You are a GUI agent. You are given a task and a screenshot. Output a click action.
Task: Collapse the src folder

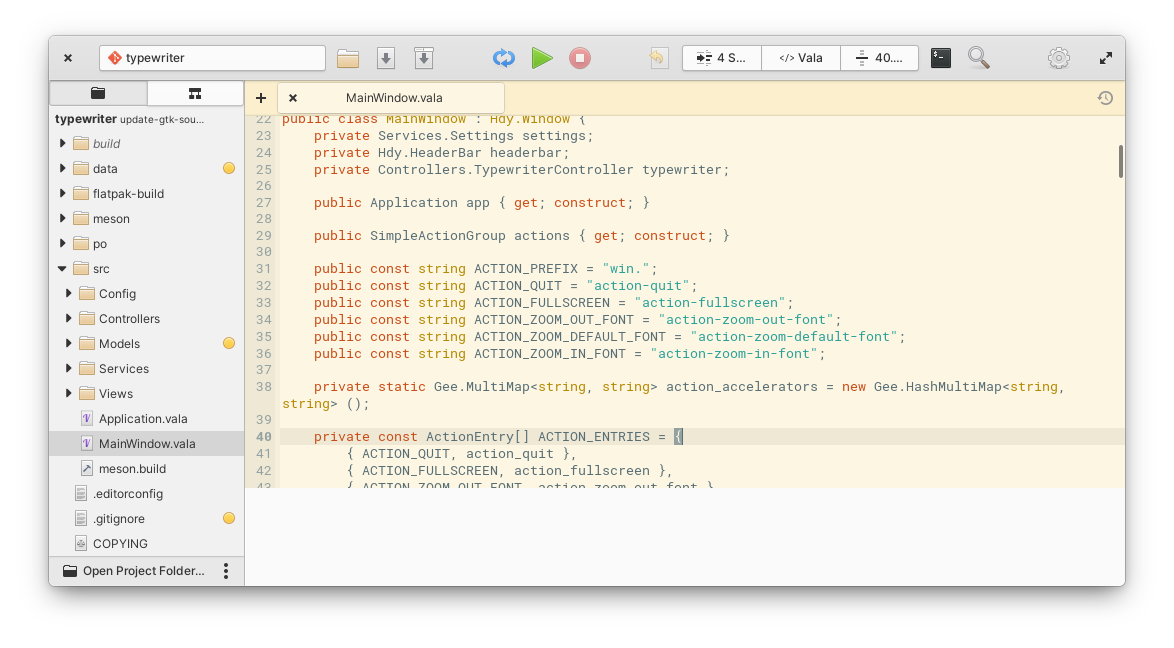point(62,268)
